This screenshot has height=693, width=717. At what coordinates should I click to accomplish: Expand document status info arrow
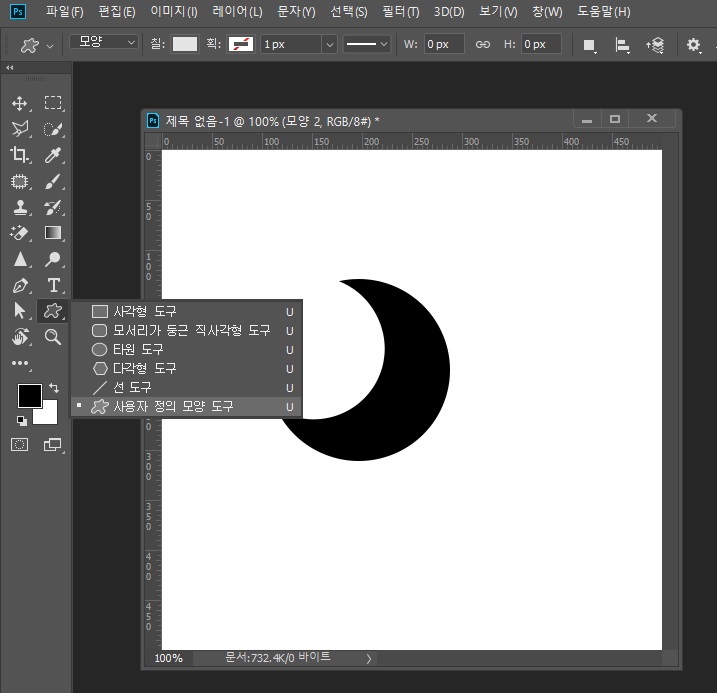[369, 659]
